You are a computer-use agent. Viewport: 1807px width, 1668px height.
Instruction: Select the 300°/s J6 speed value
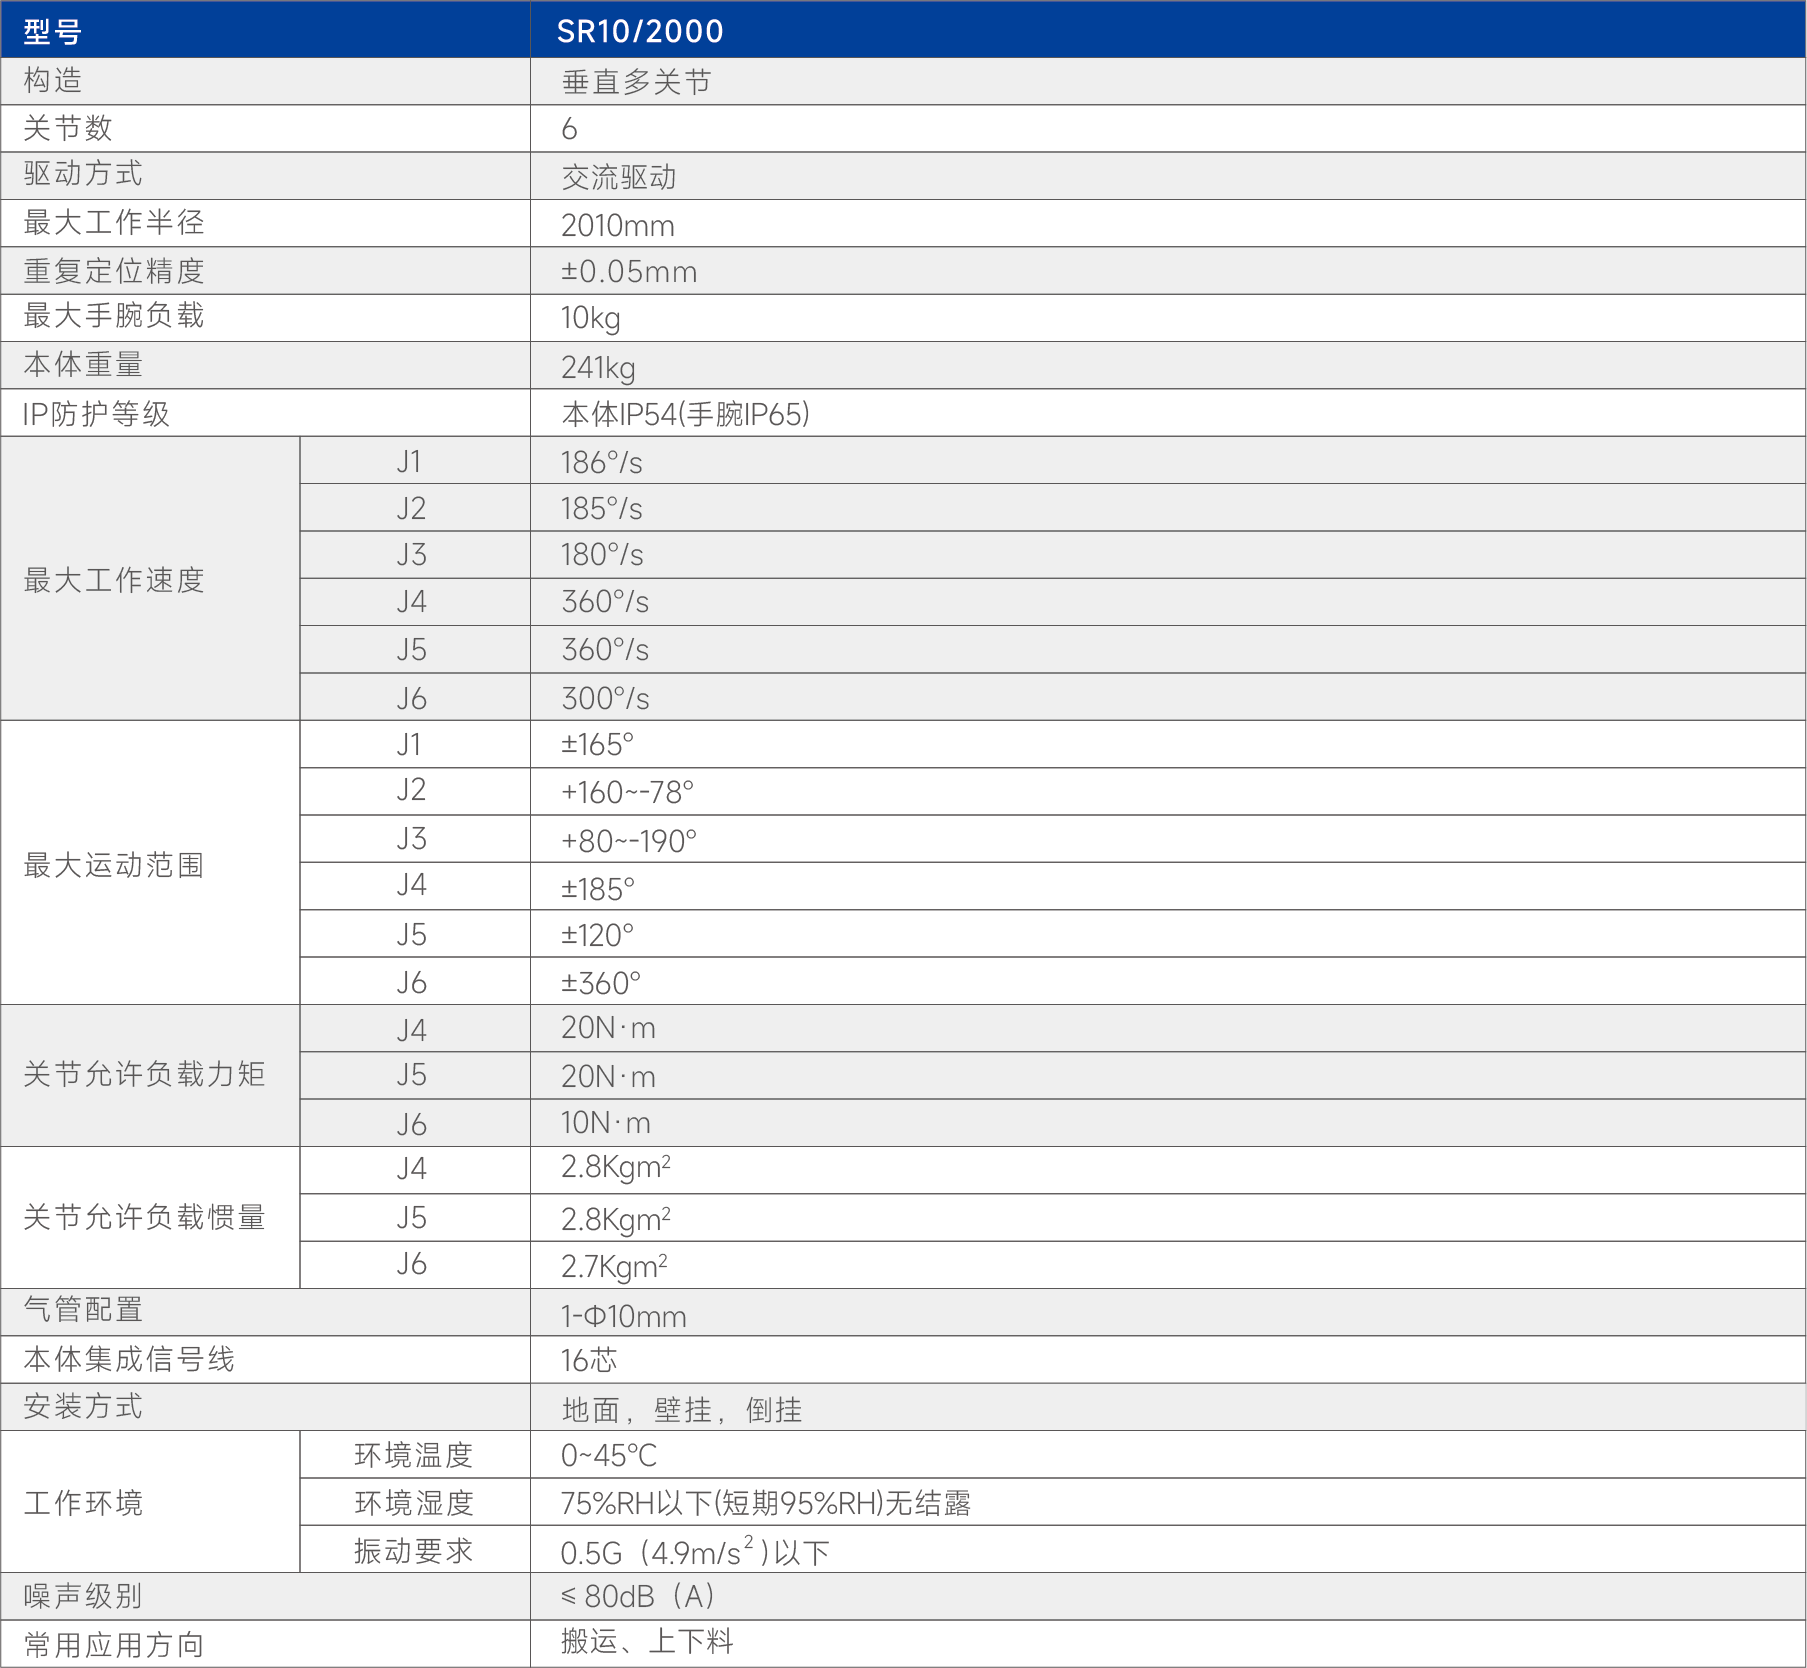[x=605, y=698]
